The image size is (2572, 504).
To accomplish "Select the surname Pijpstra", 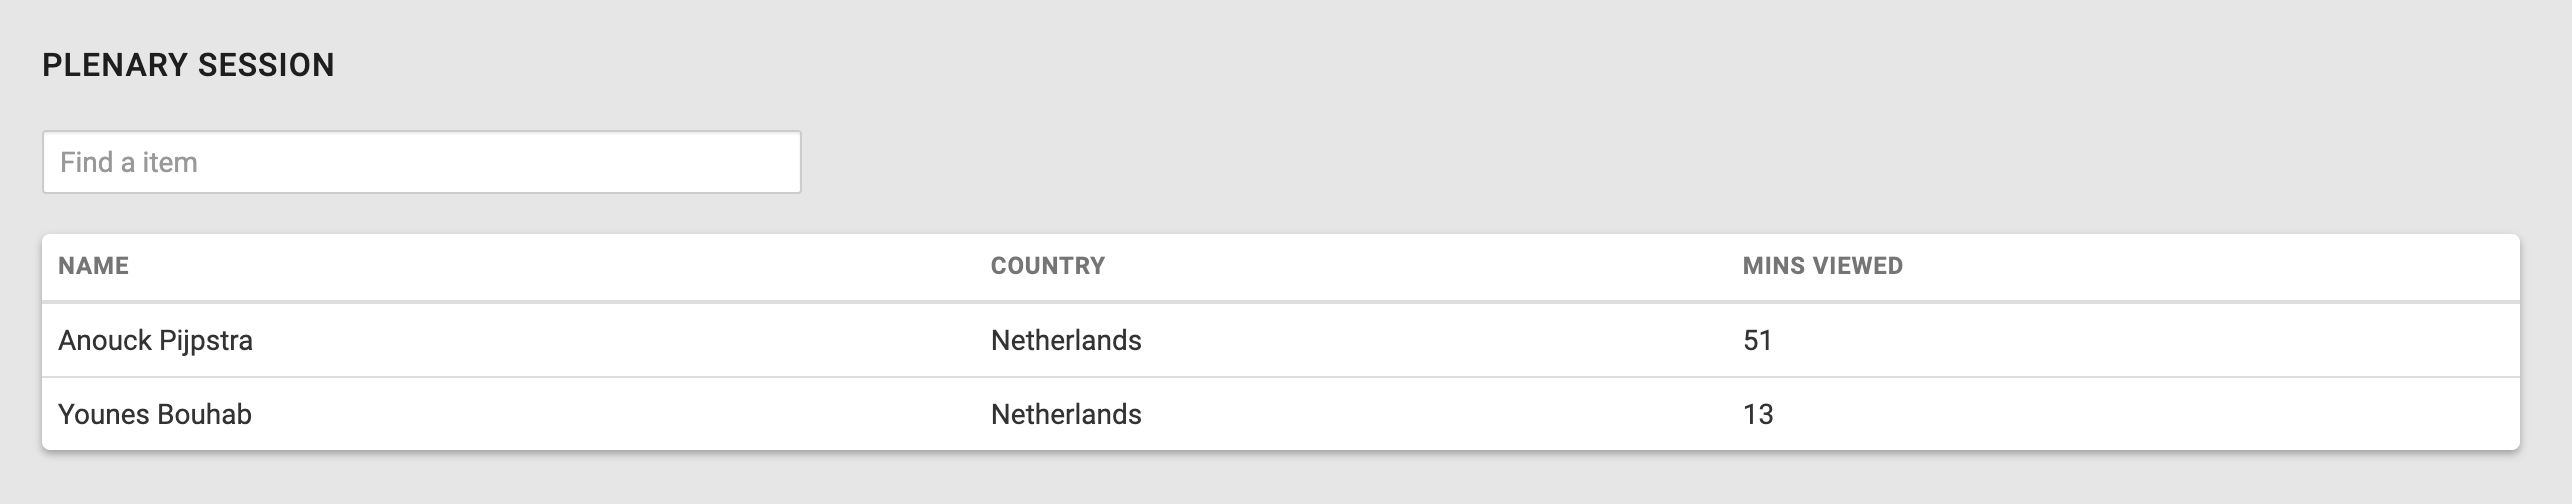I will click(206, 341).
